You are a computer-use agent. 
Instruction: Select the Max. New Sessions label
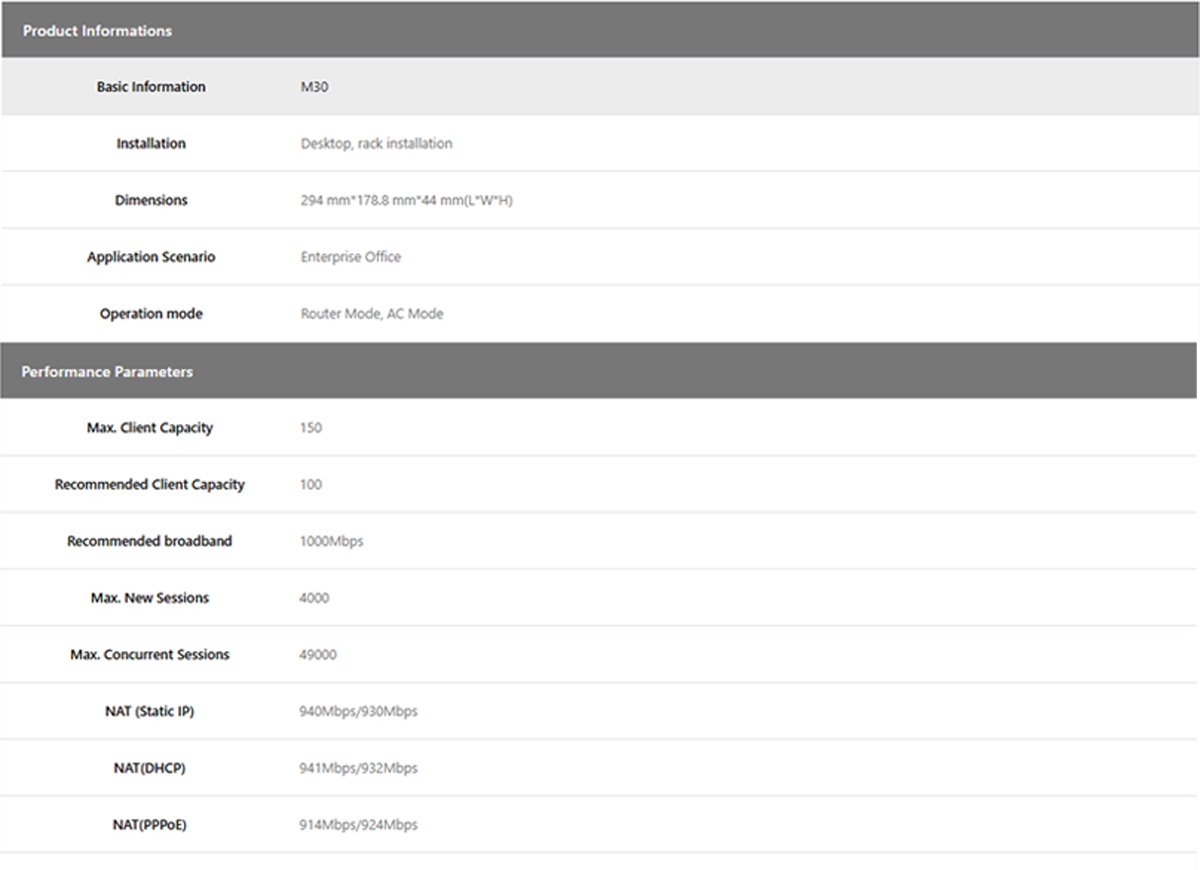point(150,598)
